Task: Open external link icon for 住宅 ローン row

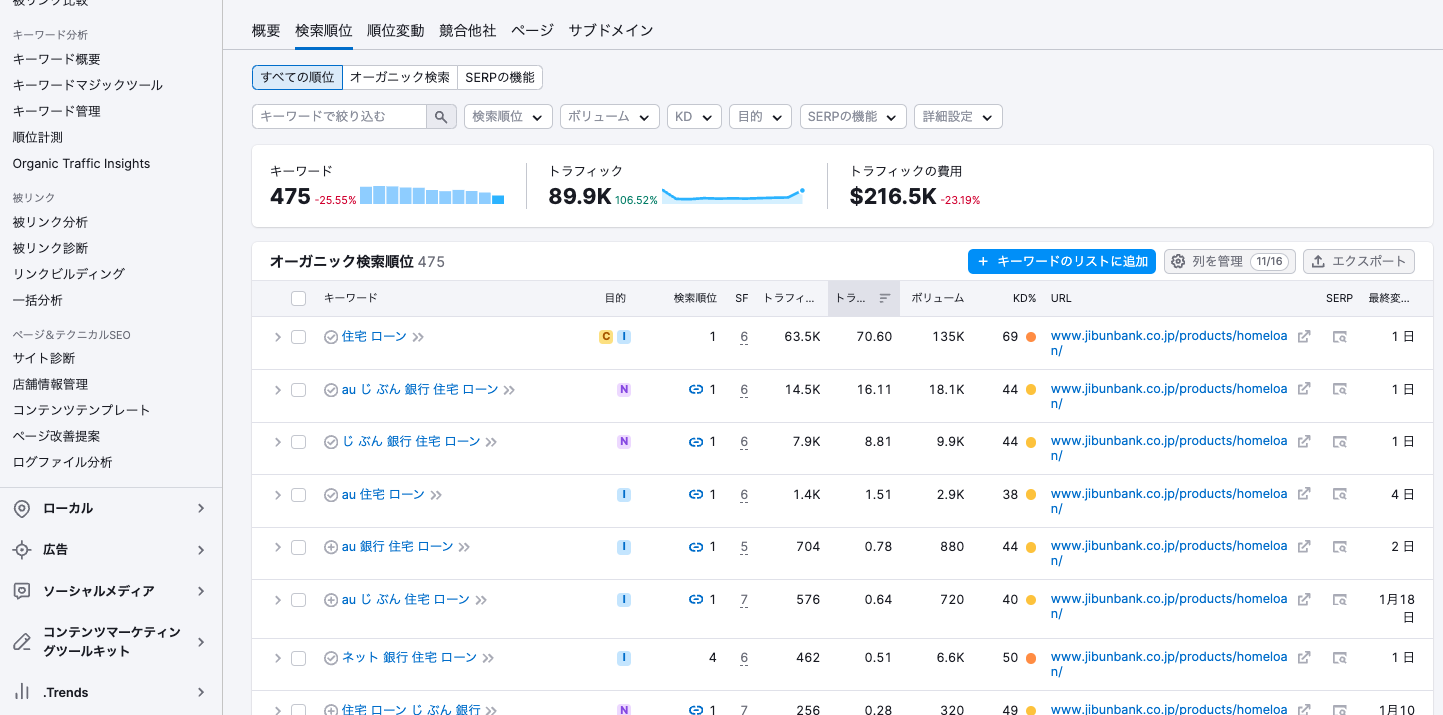Action: 1304,337
